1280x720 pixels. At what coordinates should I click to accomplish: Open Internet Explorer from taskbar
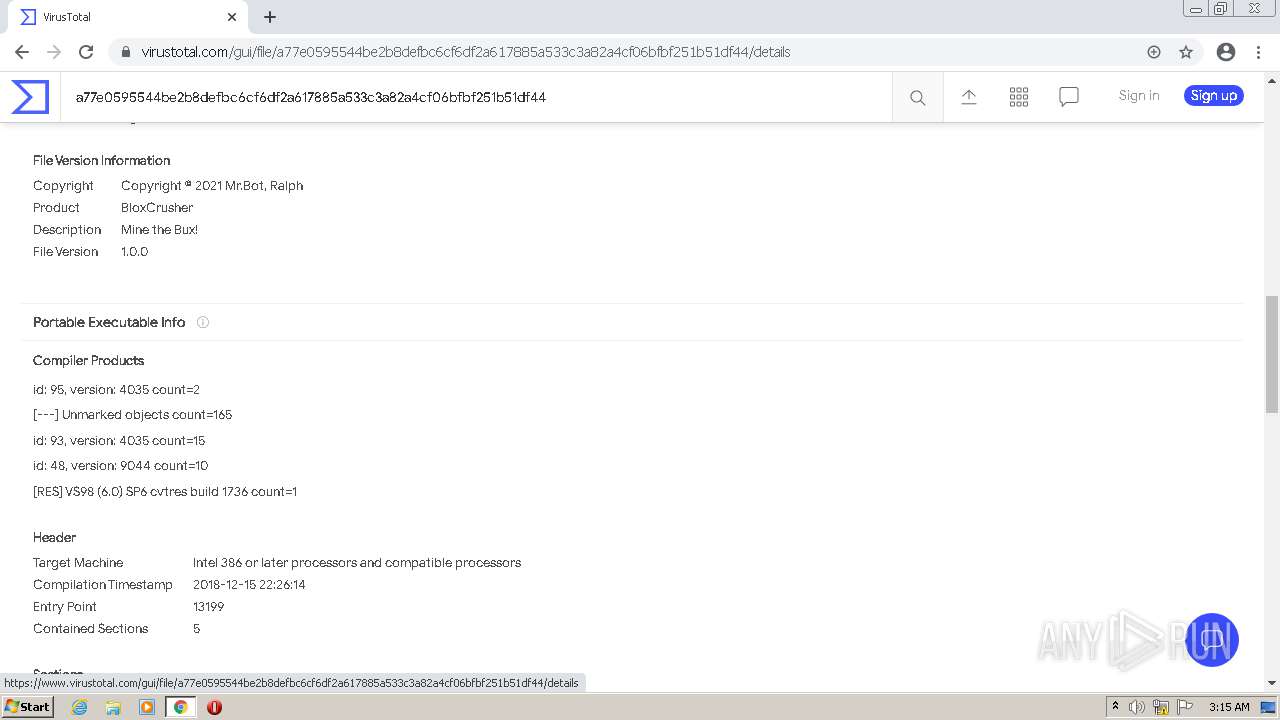(79, 707)
